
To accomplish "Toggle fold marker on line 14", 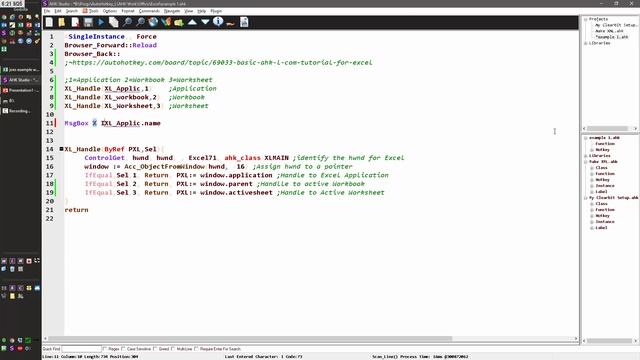I will 61,149.
